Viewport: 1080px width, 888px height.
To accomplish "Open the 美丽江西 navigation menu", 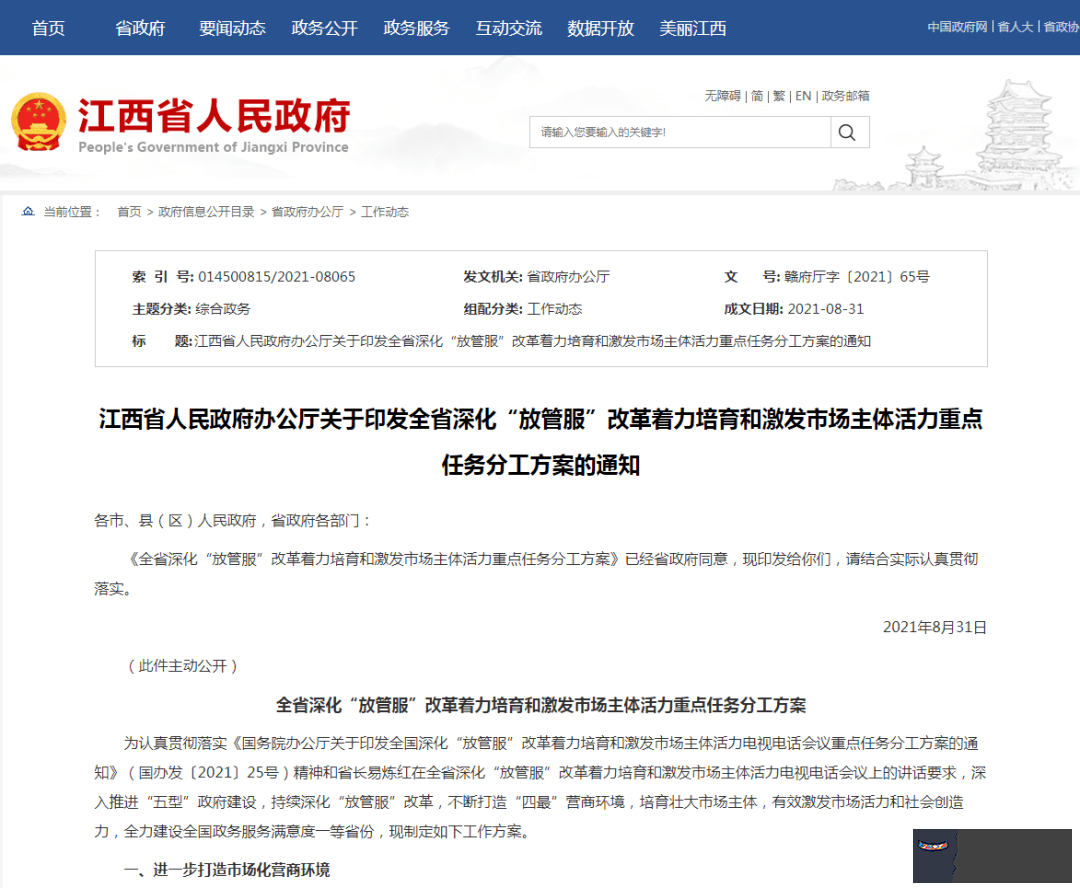I will point(692,28).
